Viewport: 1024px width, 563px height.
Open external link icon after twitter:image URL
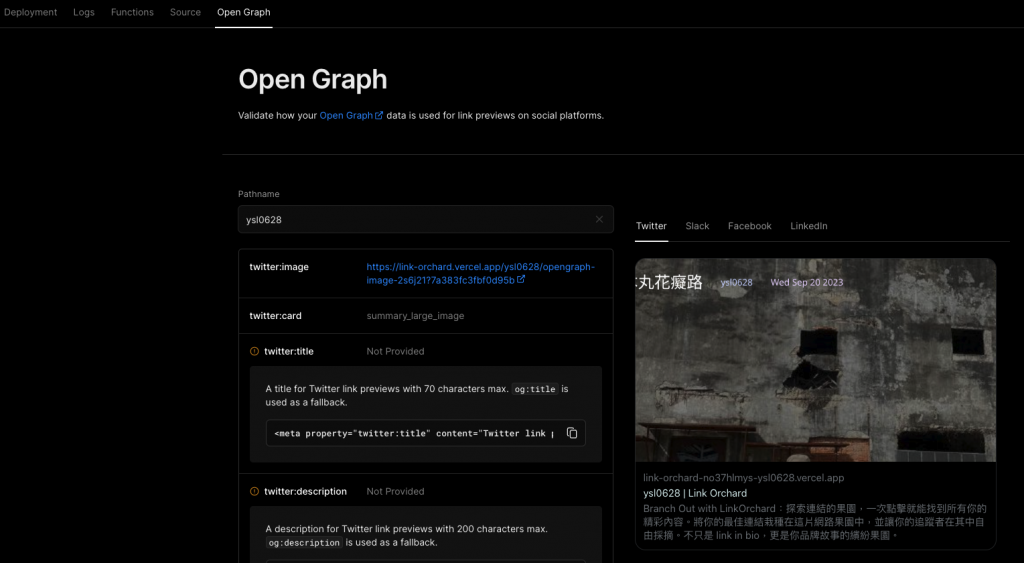pos(521,280)
